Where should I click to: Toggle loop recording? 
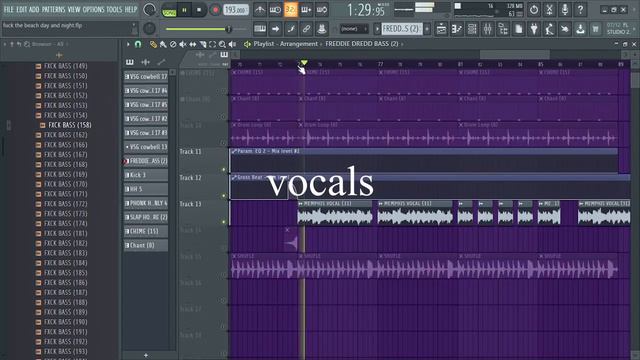coord(322,10)
